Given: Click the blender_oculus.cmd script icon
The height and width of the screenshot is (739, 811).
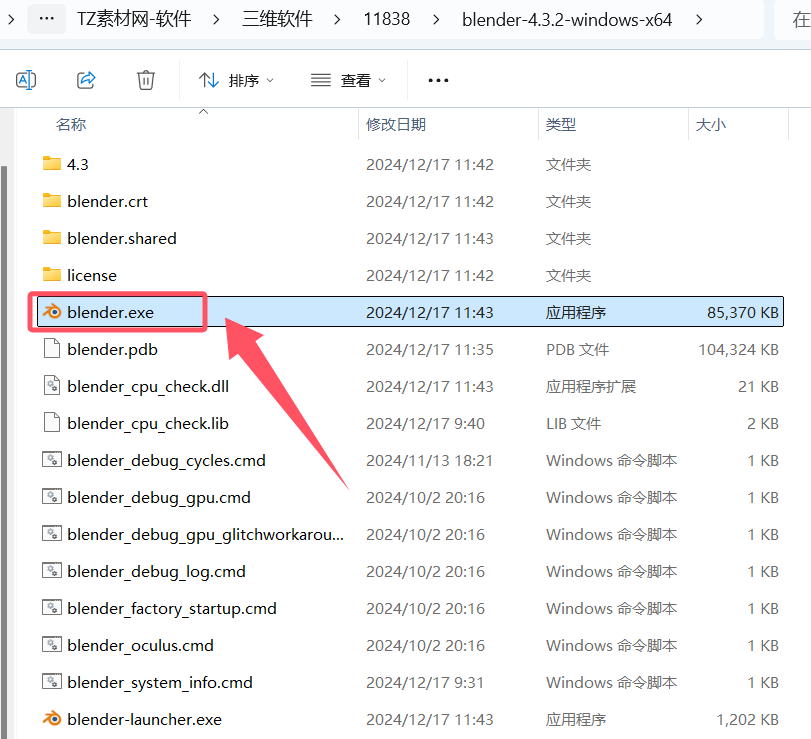Looking at the screenshot, I should [x=52, y=644].
